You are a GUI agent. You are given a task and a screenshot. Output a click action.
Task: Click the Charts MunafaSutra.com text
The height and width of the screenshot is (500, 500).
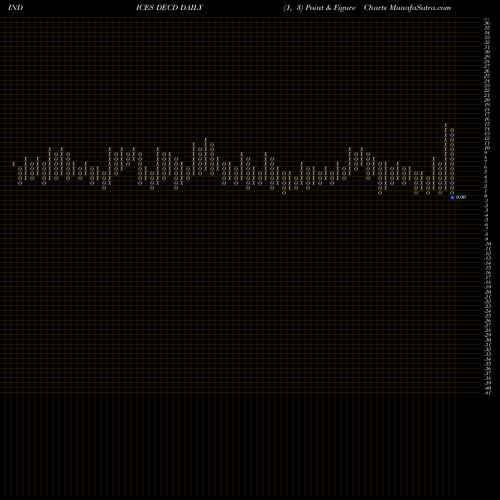(x=407, y=8)
